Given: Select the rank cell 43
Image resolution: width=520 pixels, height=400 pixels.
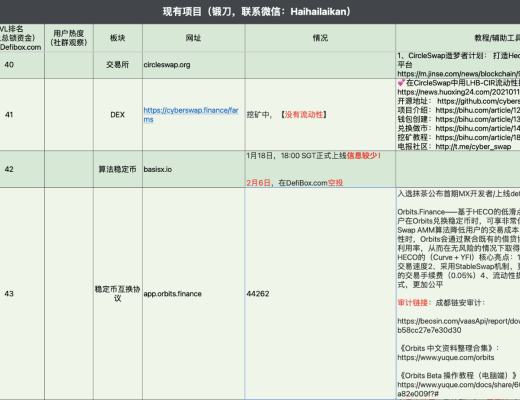Looking at the screenshot, I should tap(22, 294).
